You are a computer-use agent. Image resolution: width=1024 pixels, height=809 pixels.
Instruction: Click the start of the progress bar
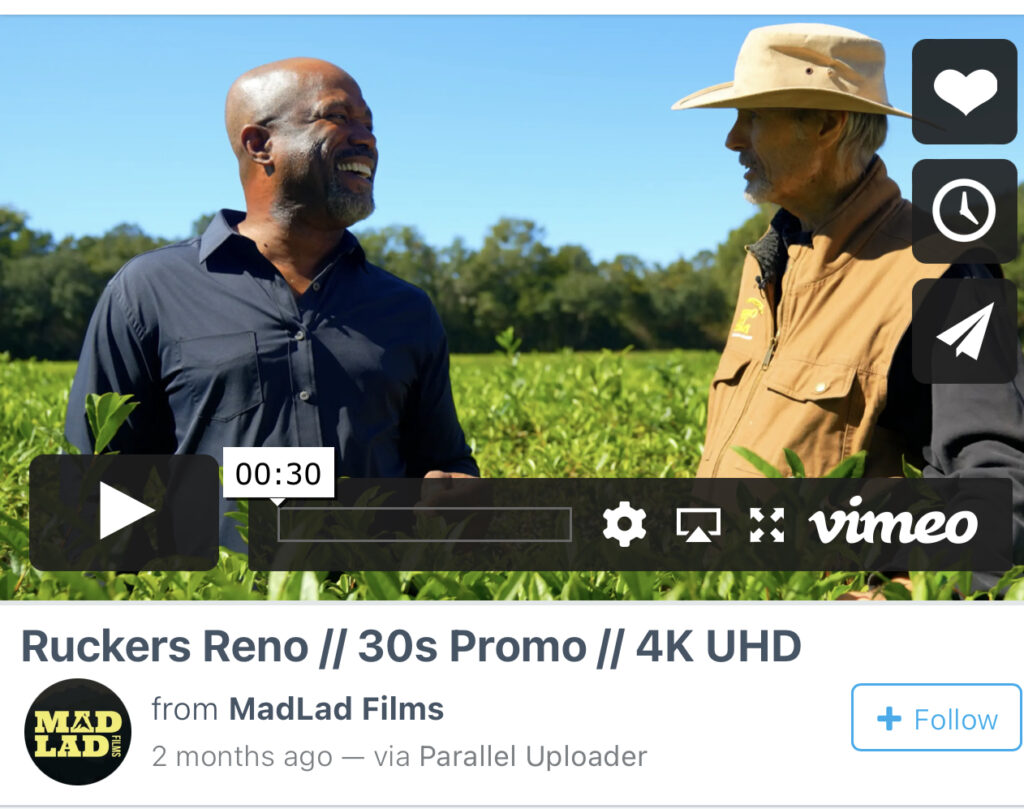tap(281, 524)
